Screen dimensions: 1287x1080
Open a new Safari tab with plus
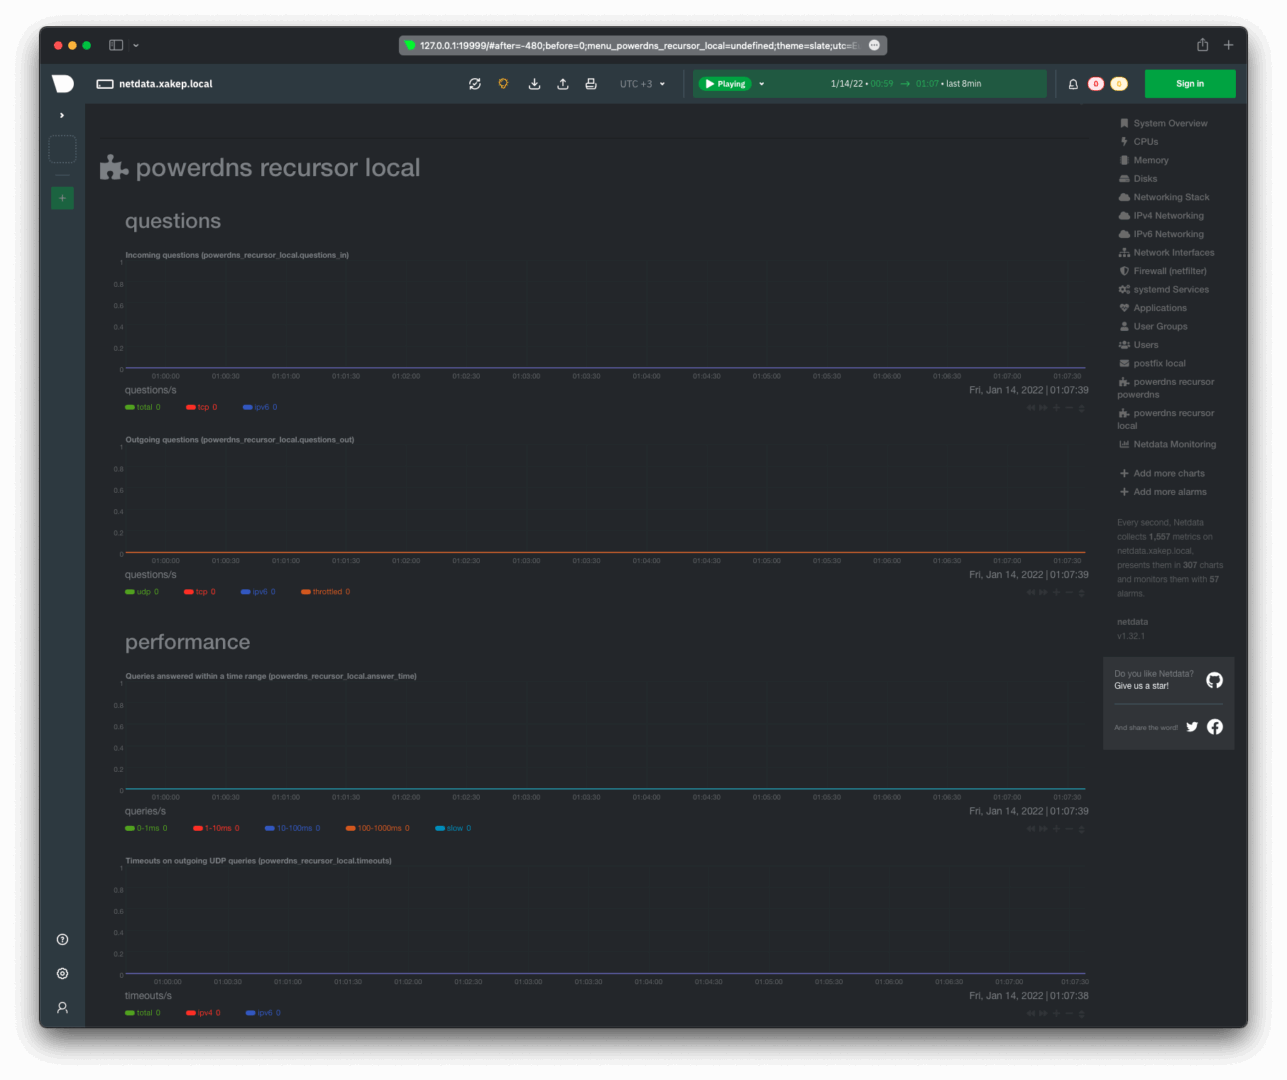click(x=1228, y=45)
